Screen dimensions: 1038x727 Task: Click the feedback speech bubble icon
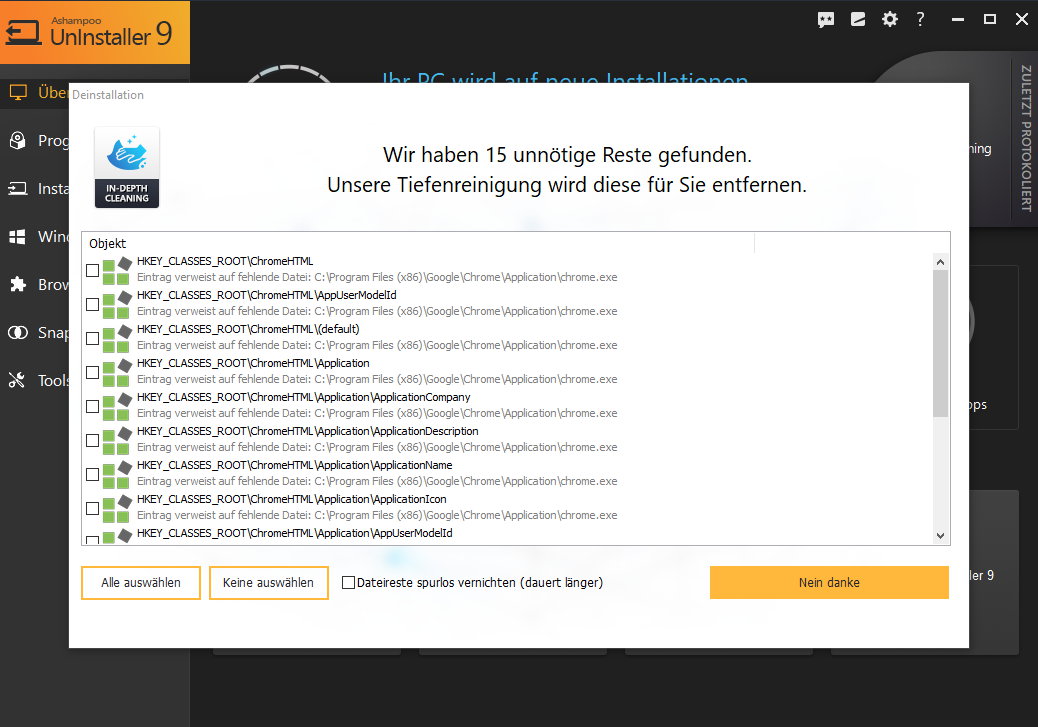826,18
